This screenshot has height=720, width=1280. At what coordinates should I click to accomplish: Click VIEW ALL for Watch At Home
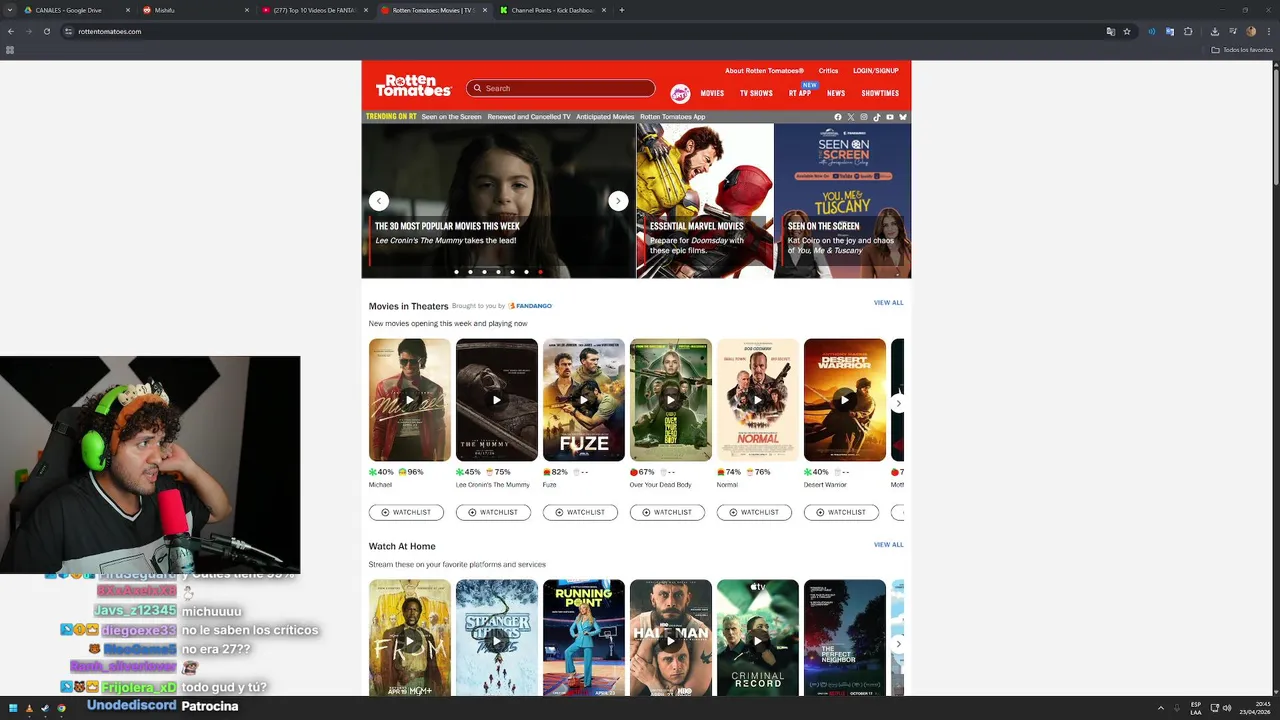coord(888,545)
